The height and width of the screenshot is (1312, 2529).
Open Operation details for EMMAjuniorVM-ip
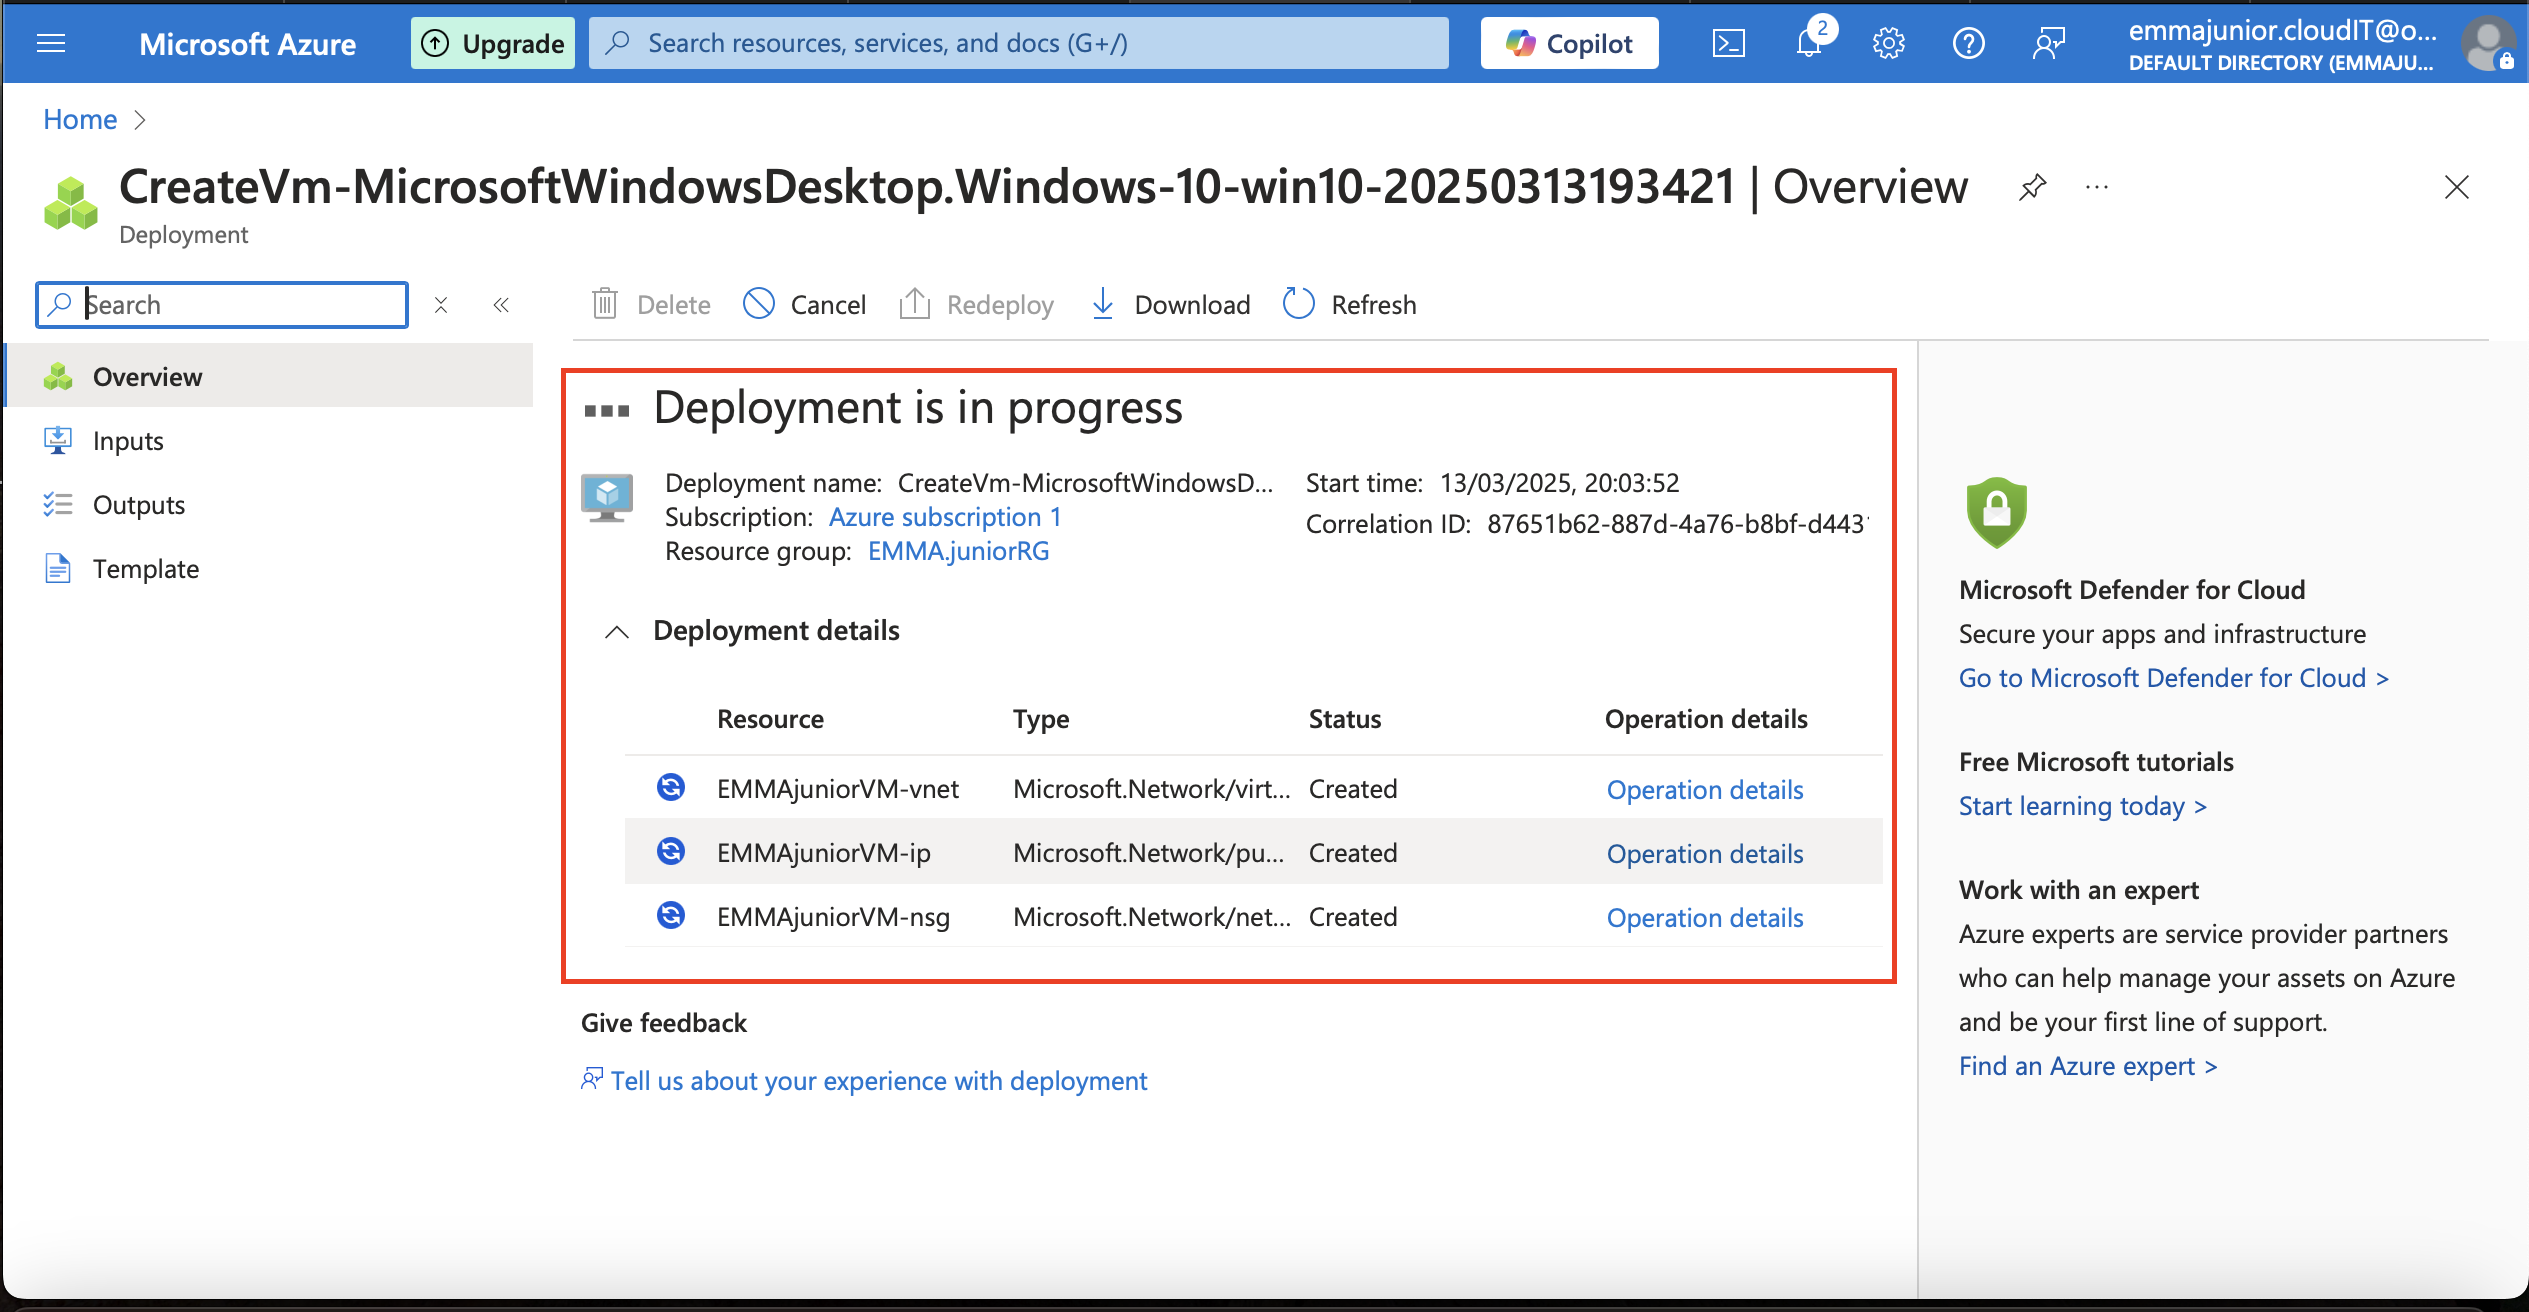[1705, 854]
